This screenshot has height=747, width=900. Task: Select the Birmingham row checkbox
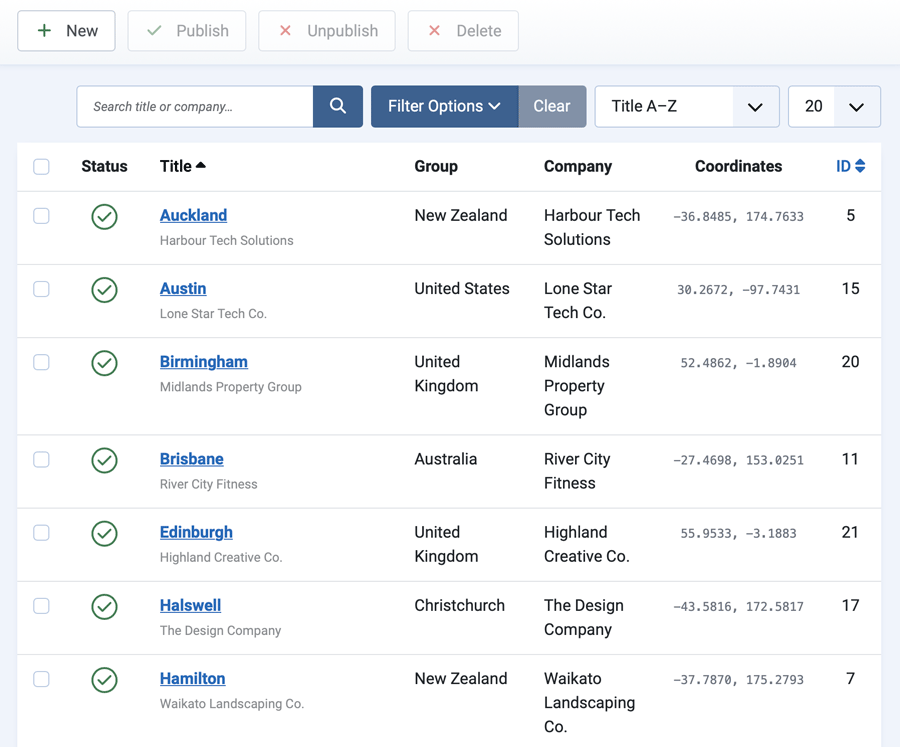(41, 362)
